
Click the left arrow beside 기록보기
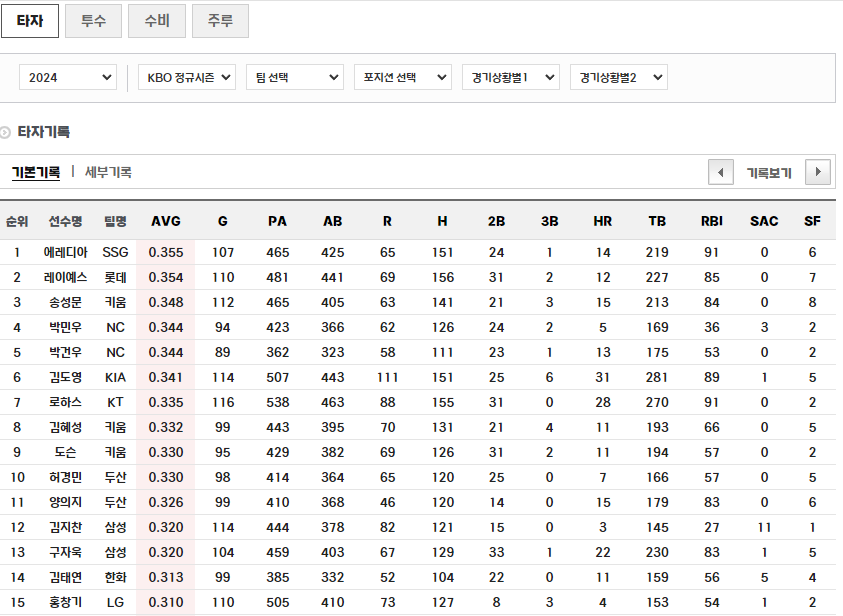[x=721, y=171]
